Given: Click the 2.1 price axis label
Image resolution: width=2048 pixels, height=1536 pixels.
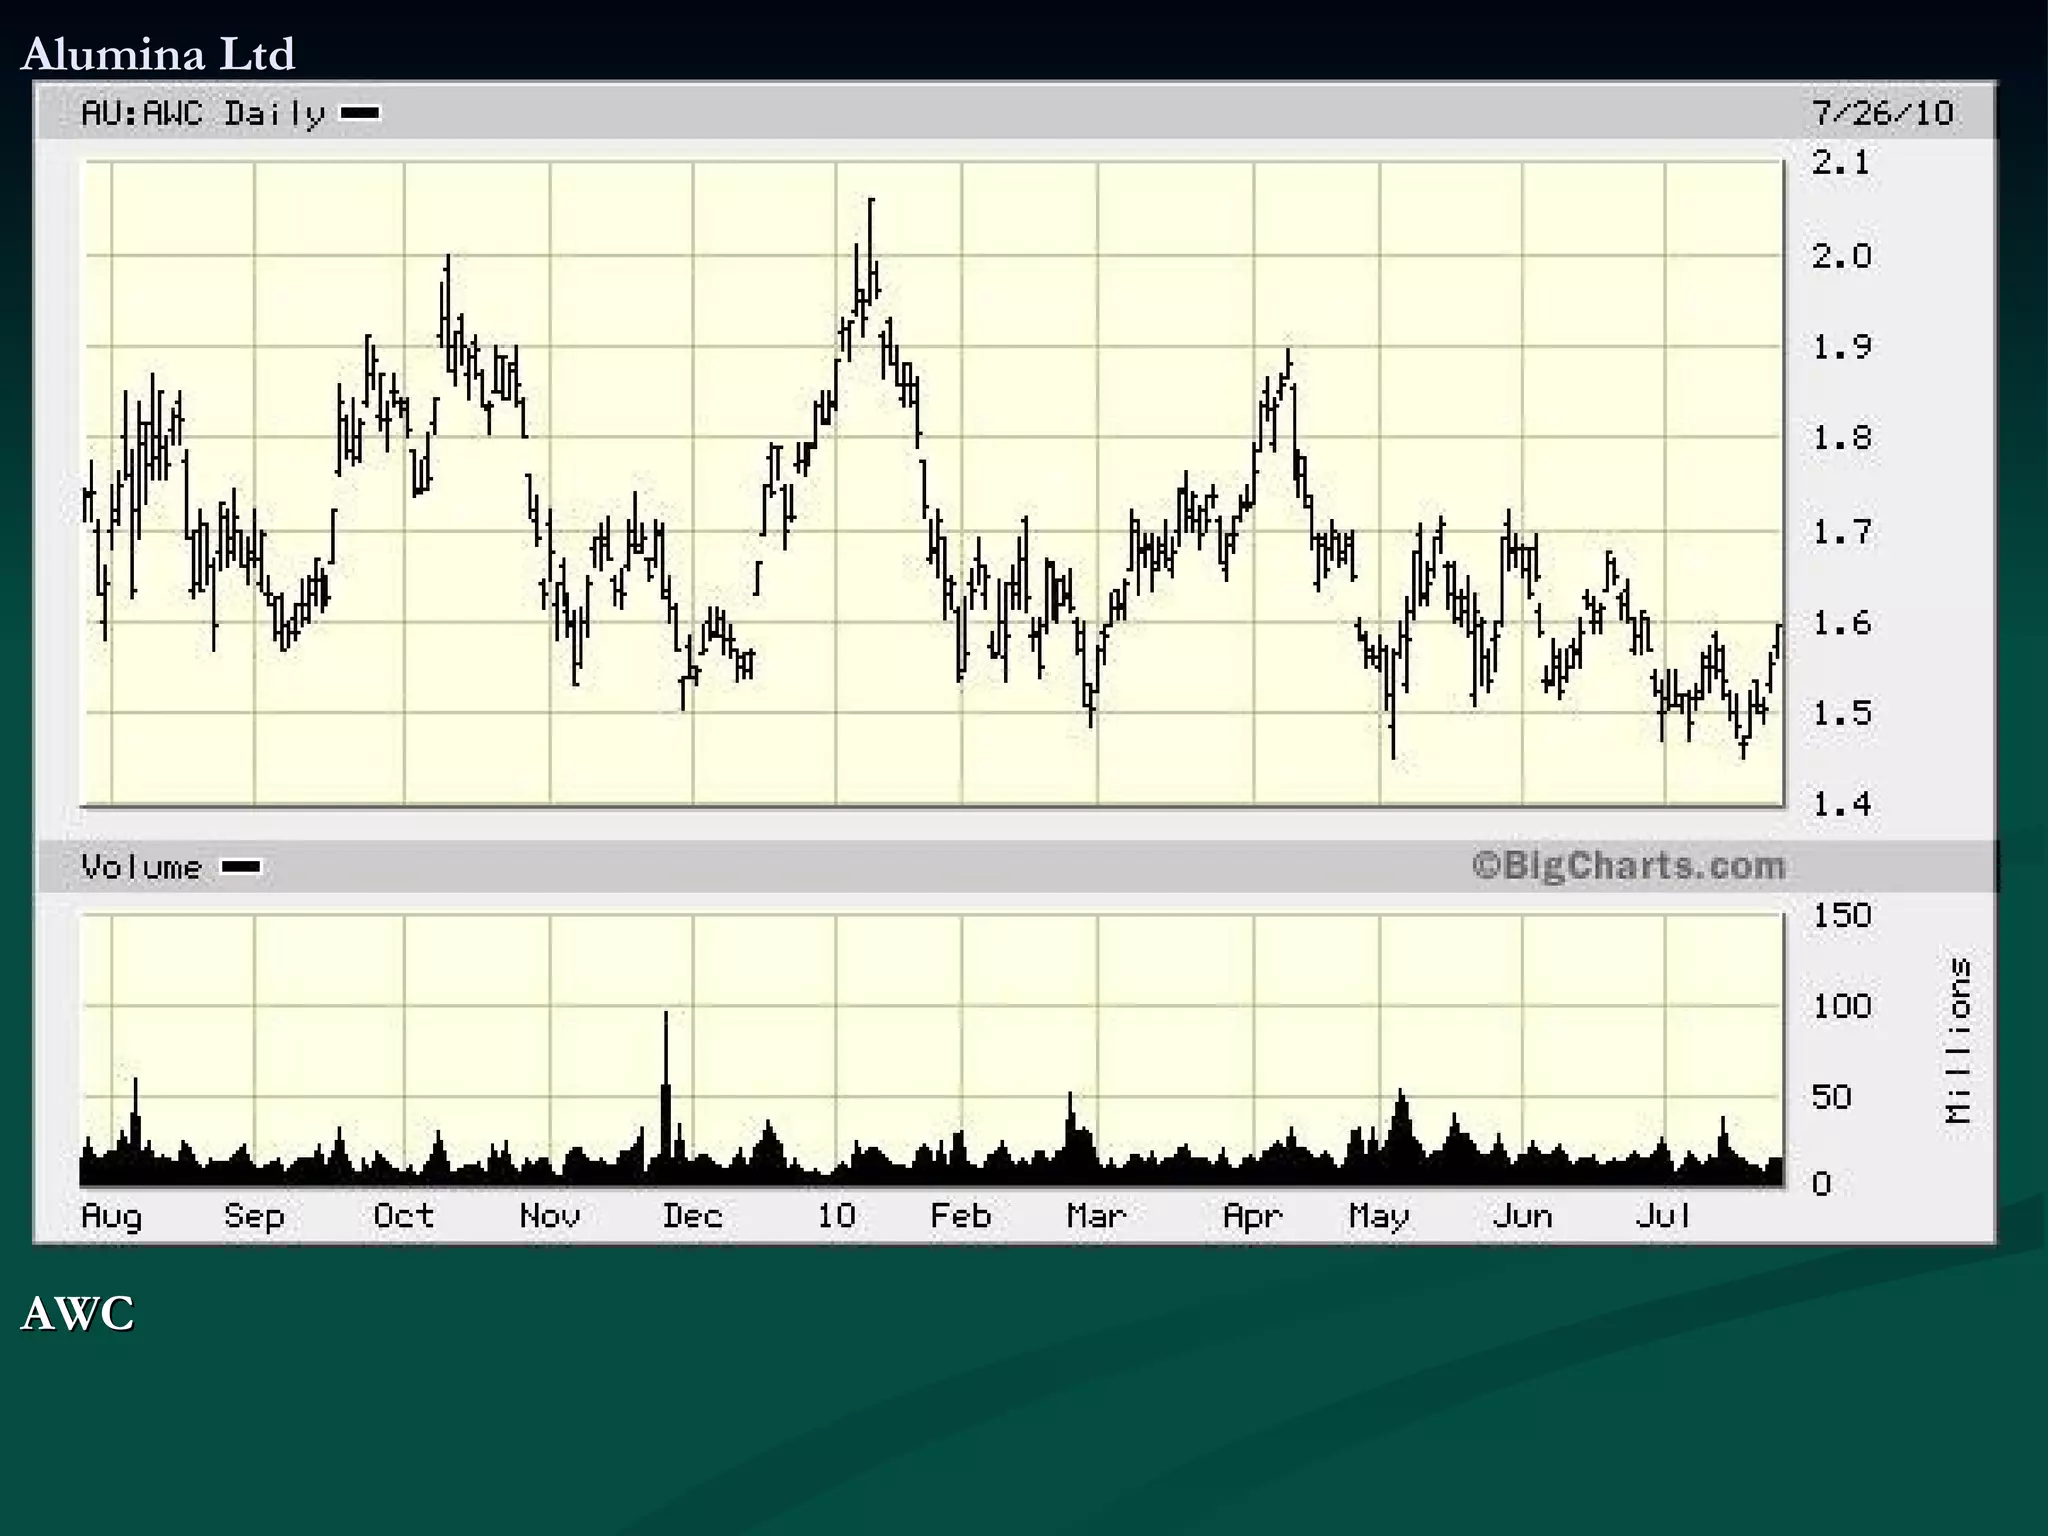Looking at the screenshot, I should point(1841,163).
